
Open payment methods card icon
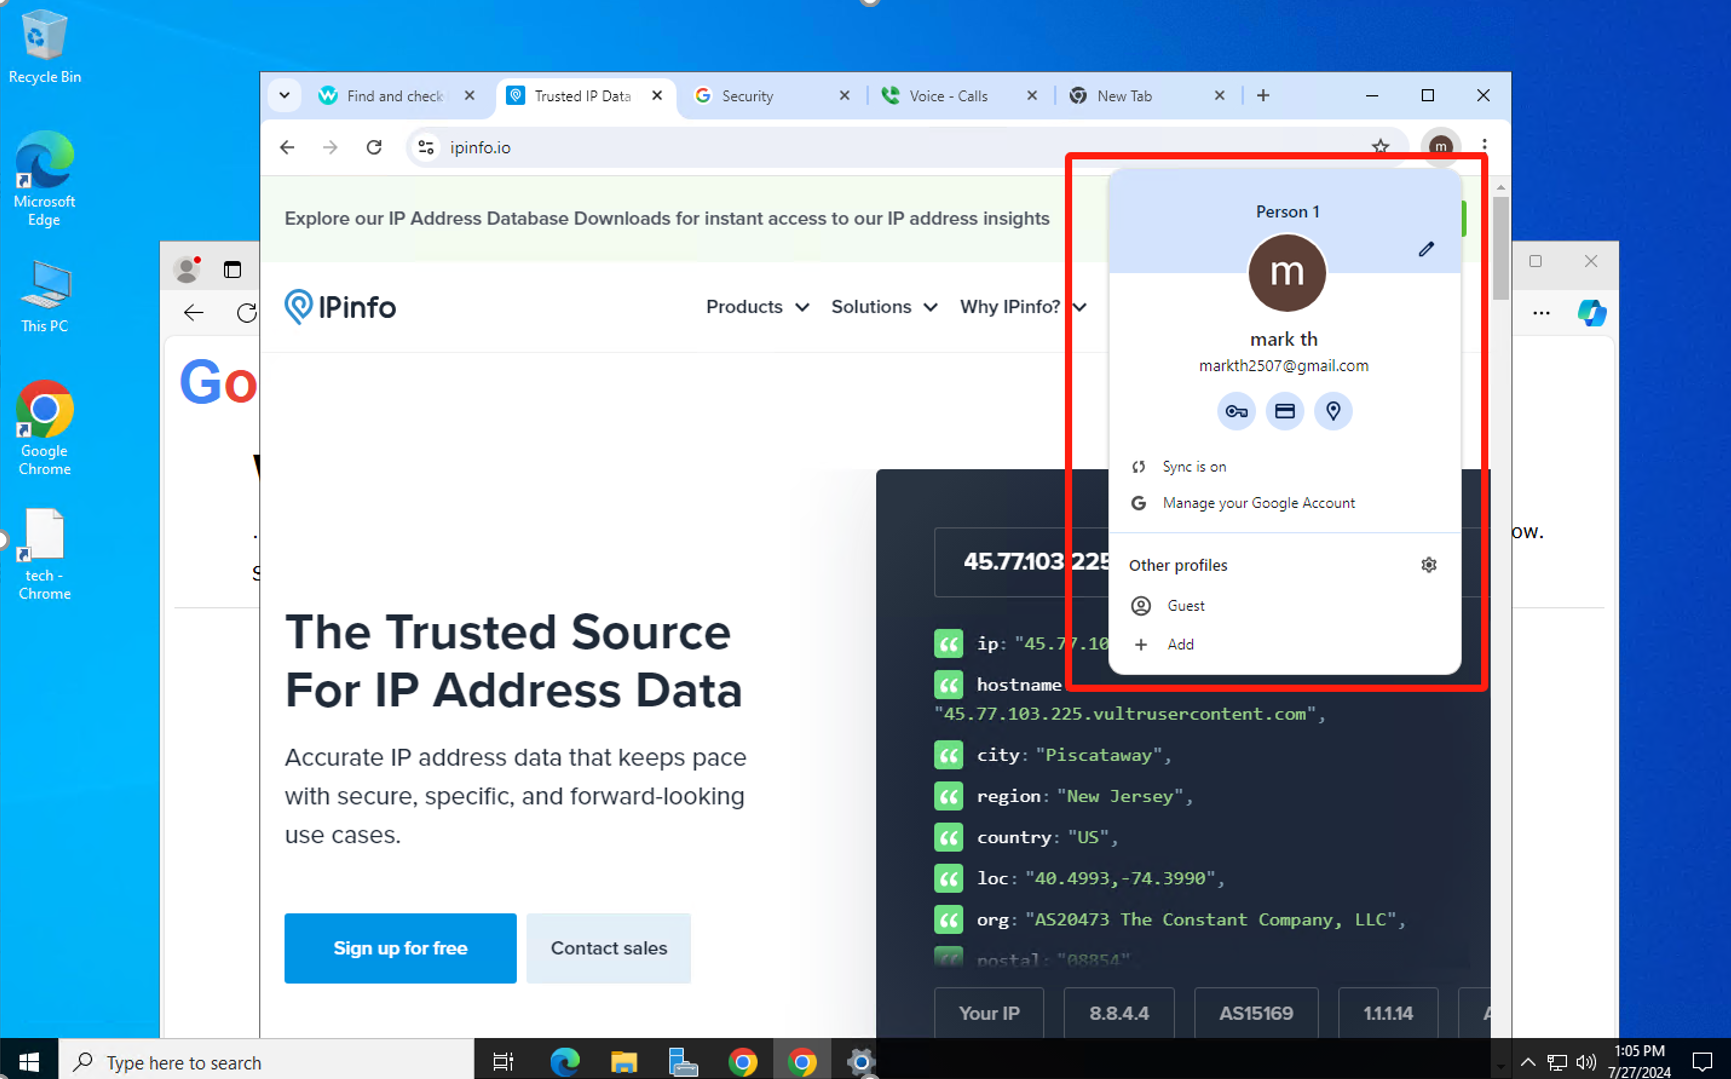click(x=1285, y=411)
